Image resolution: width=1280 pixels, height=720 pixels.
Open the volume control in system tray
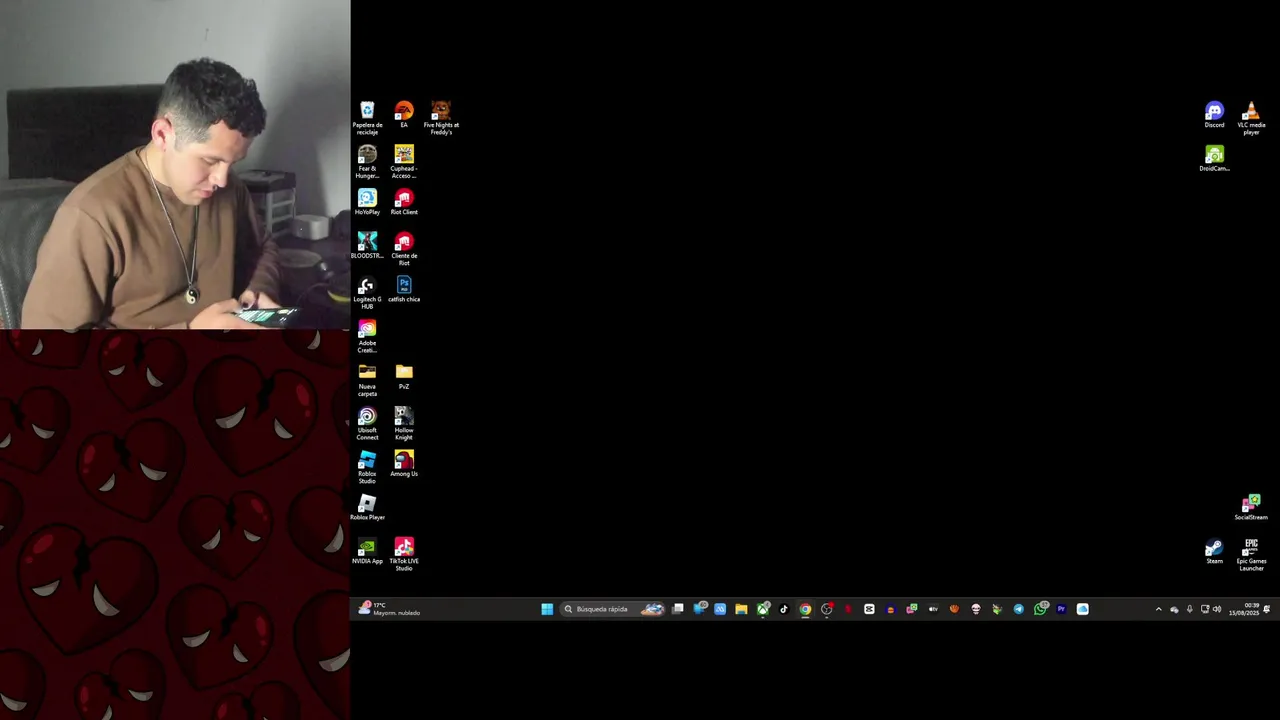tap(1217, 609)
